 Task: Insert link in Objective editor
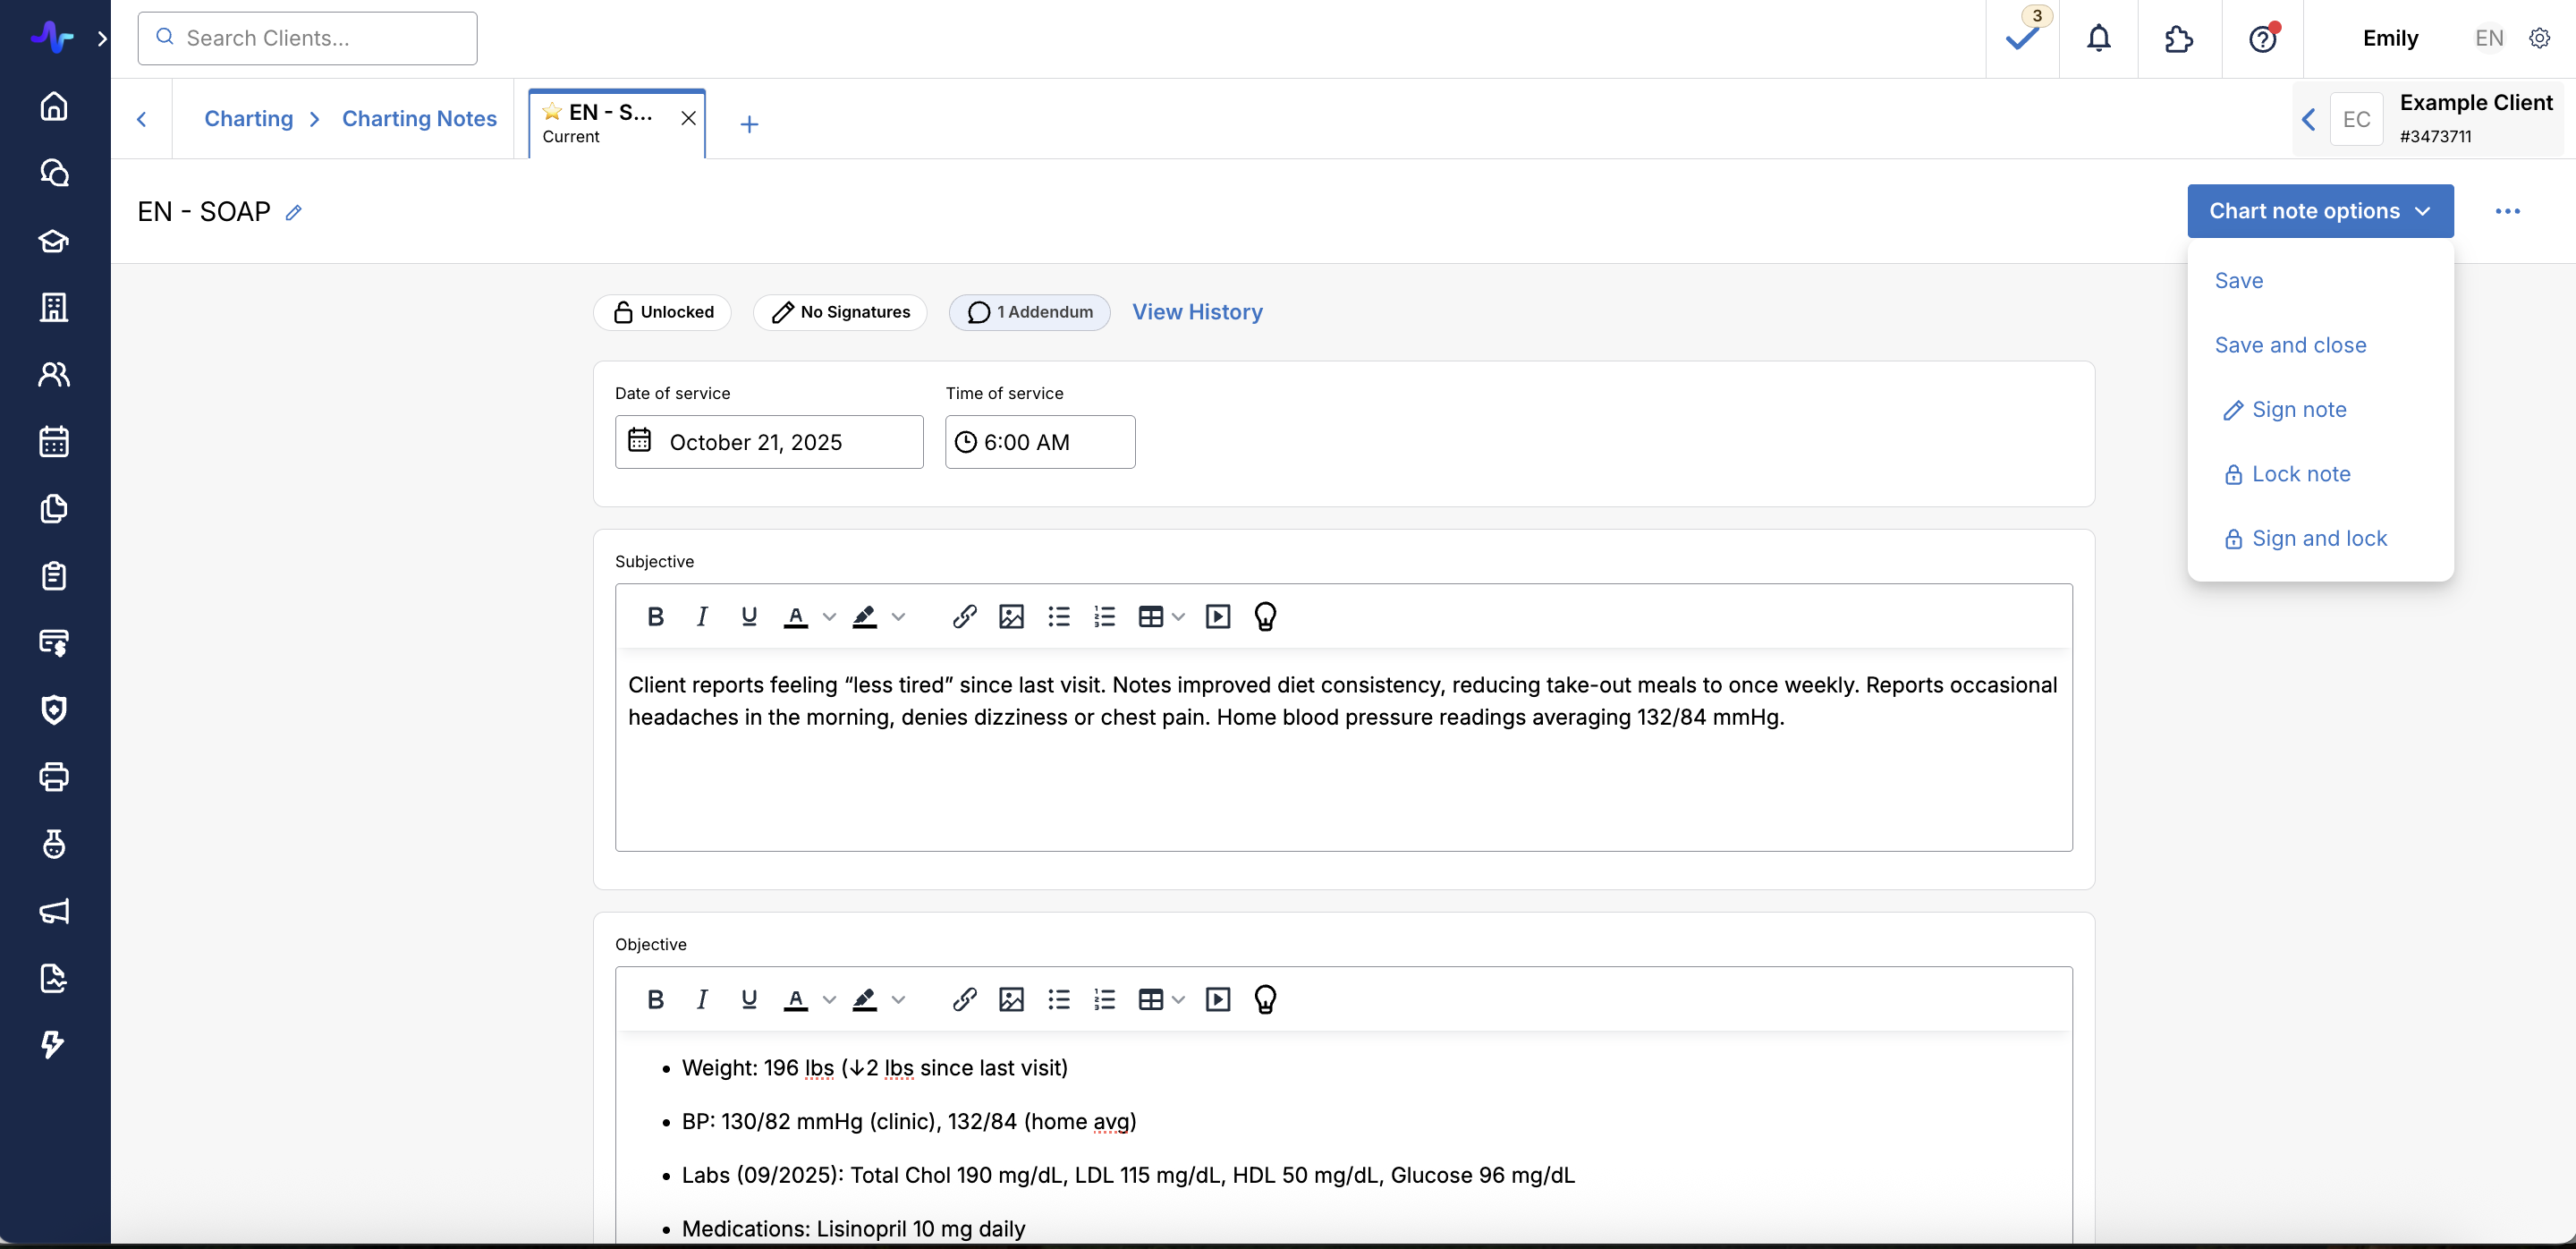tap(964, 999)
